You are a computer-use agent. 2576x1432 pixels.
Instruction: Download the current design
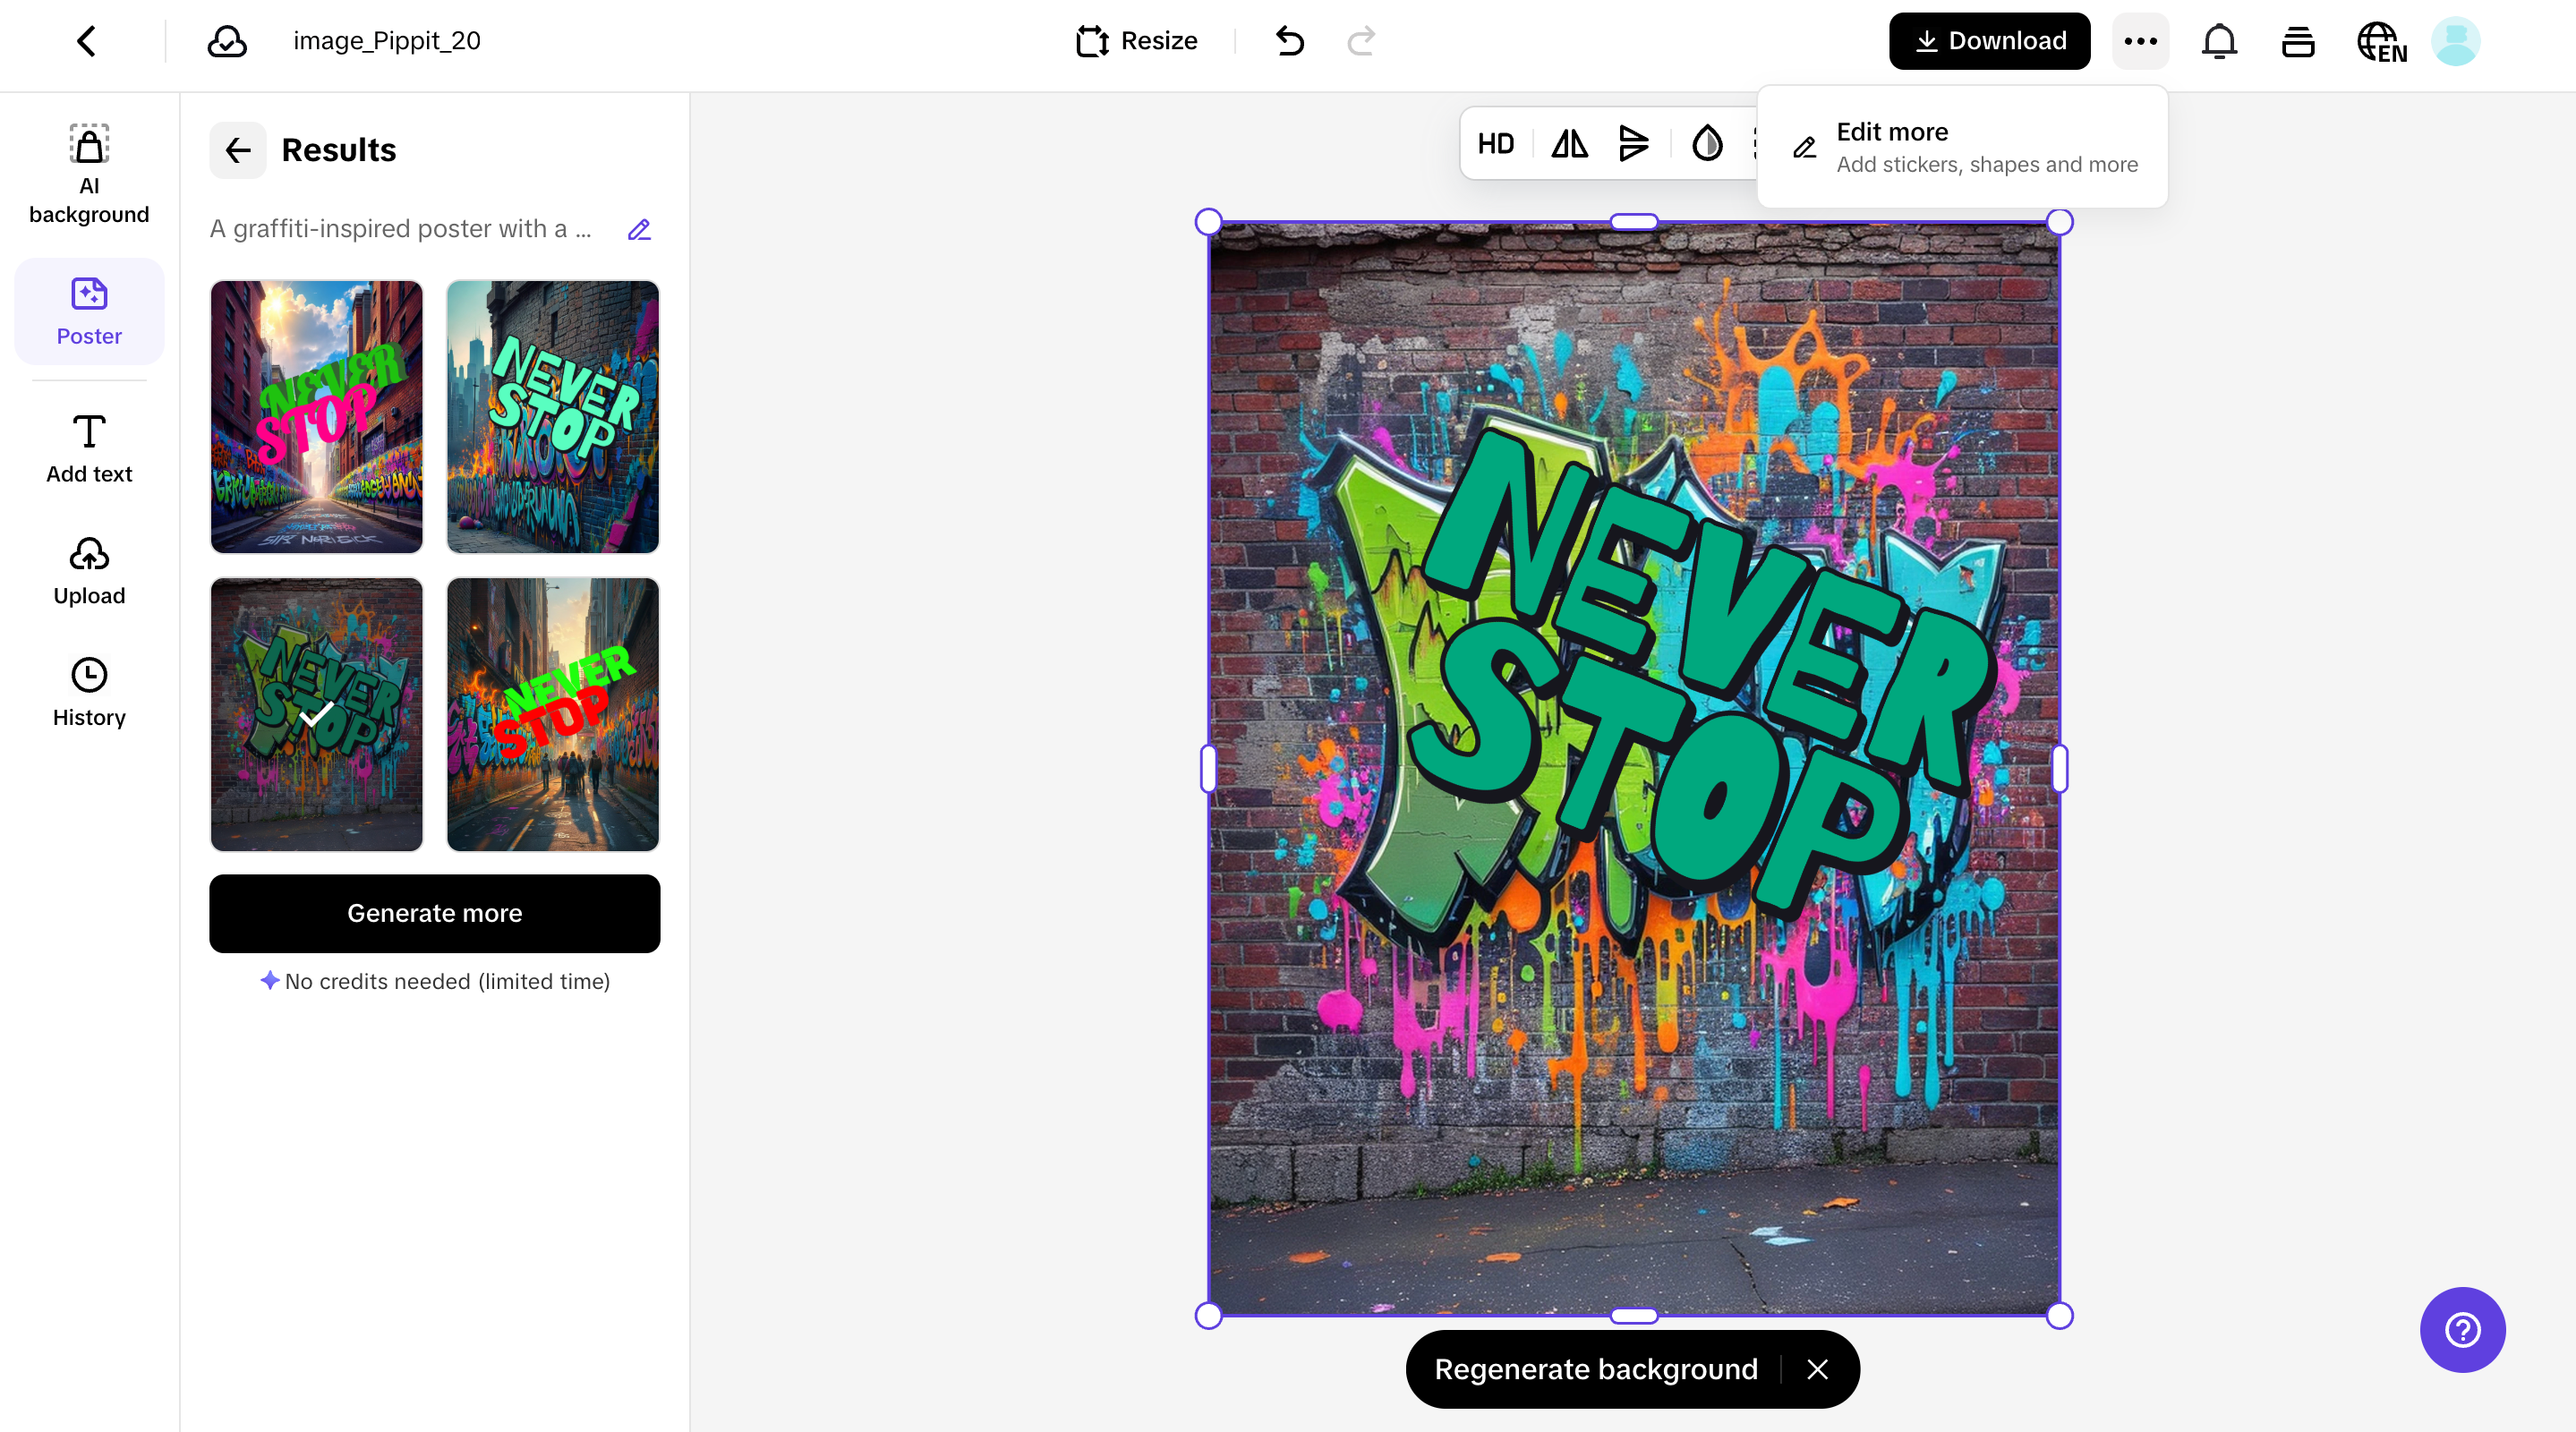[x=1988, y=41]
